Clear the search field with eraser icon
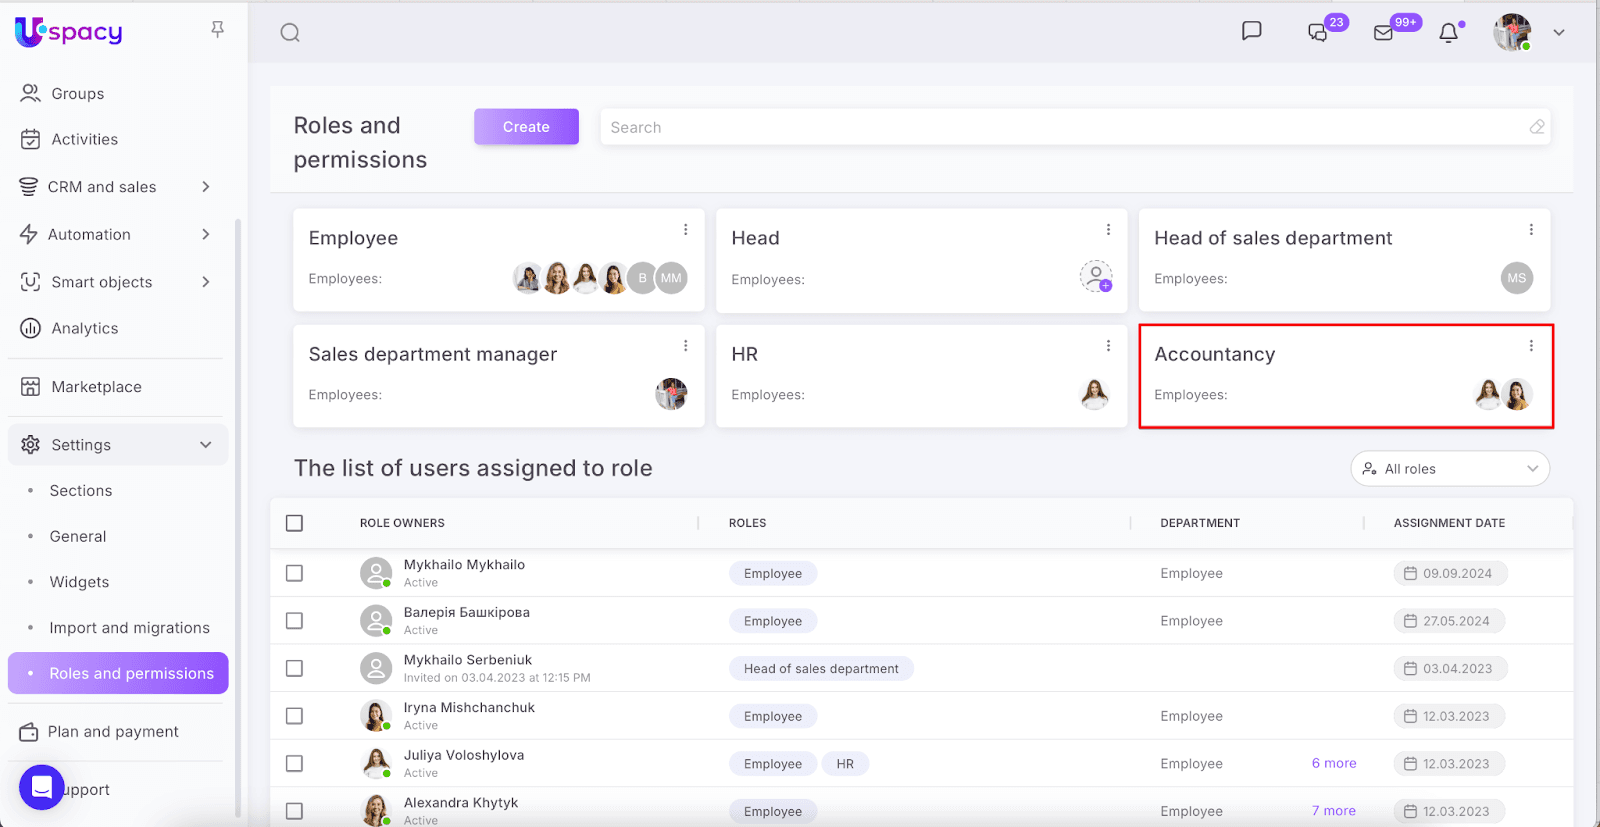Viewport: 1600px width, 827px height. pos(1536,127)
